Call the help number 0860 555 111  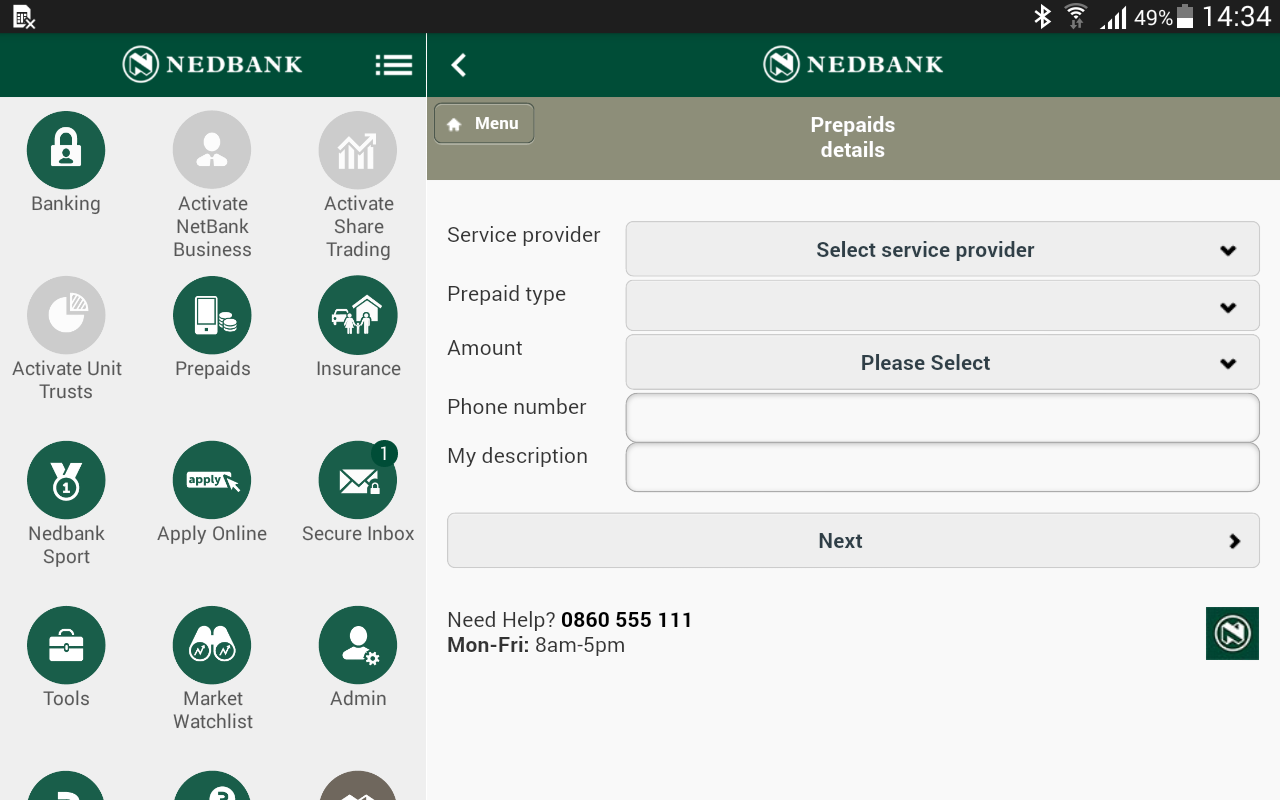click(x=627, y=620)
